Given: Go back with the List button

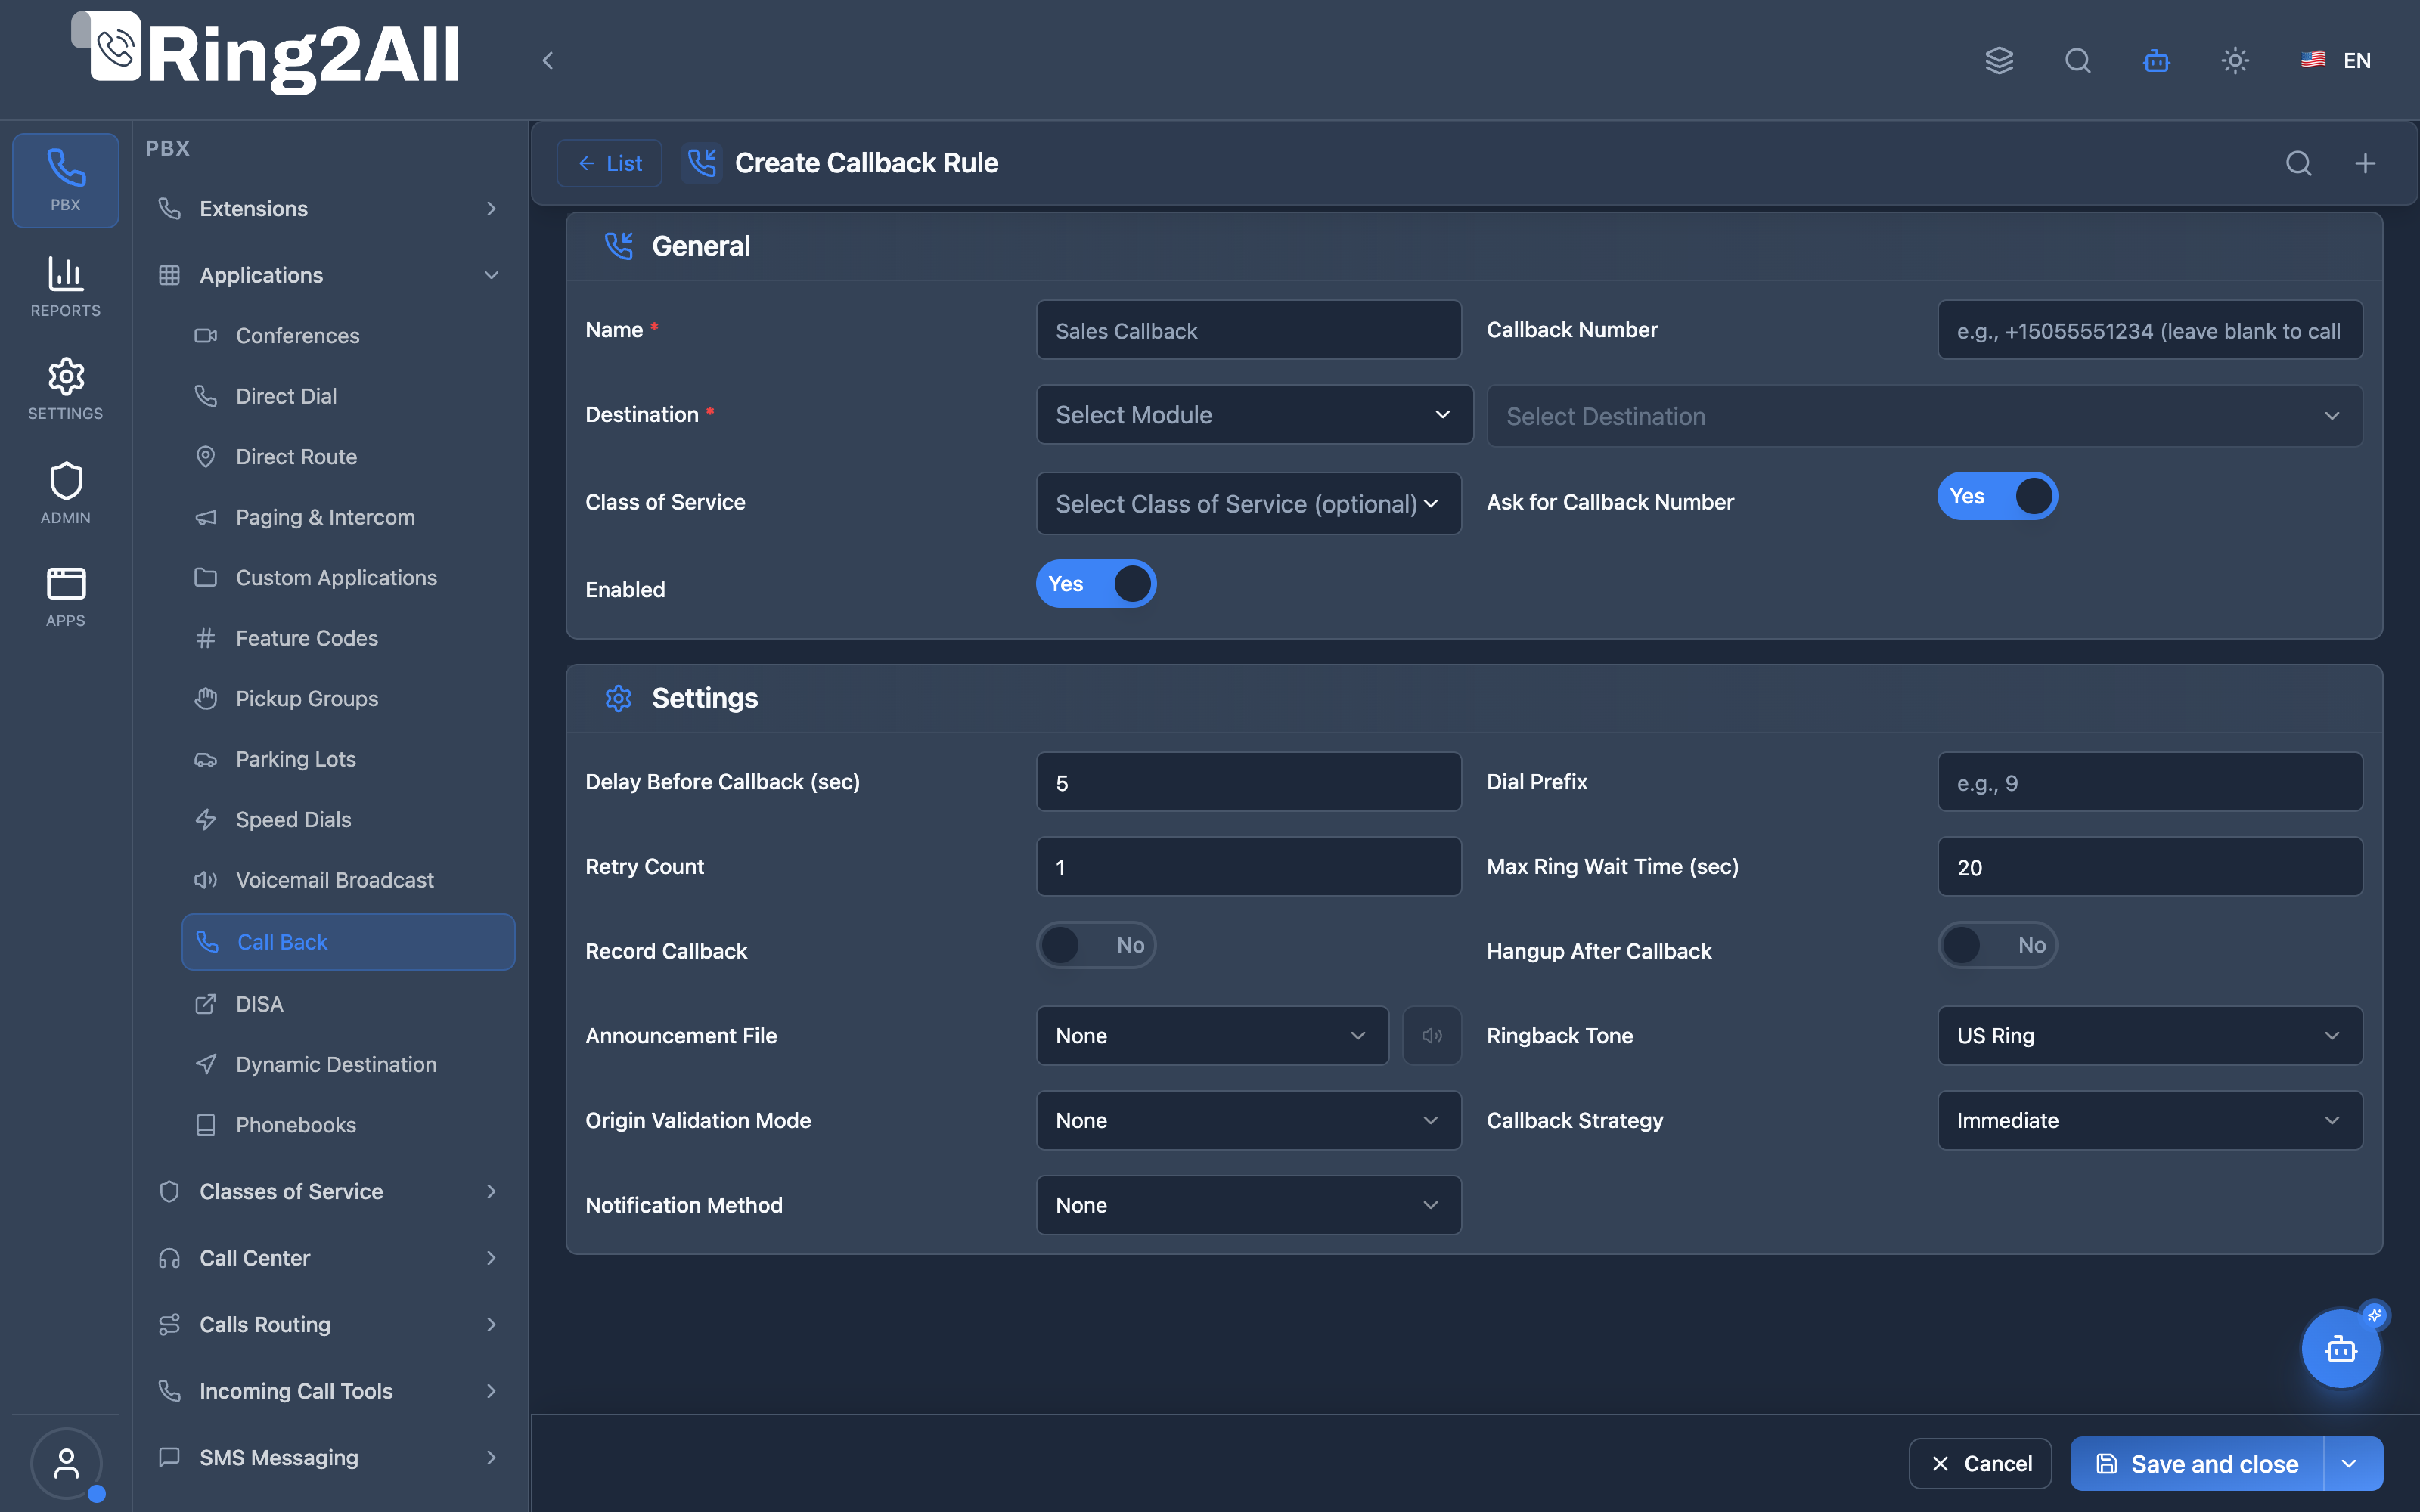Looking at the screenshot, I should tap(610, 163).
